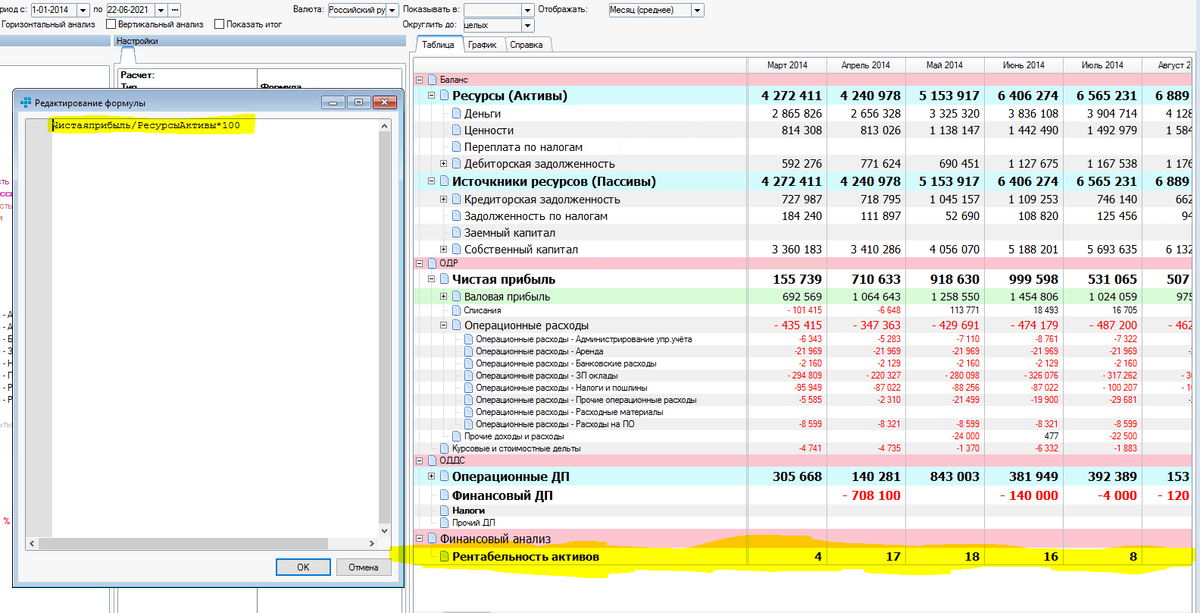Tick the Показать итог checkbox
Image resolution: width=1200 pixels, height=613 pixels.
click(x=219, y=24)
